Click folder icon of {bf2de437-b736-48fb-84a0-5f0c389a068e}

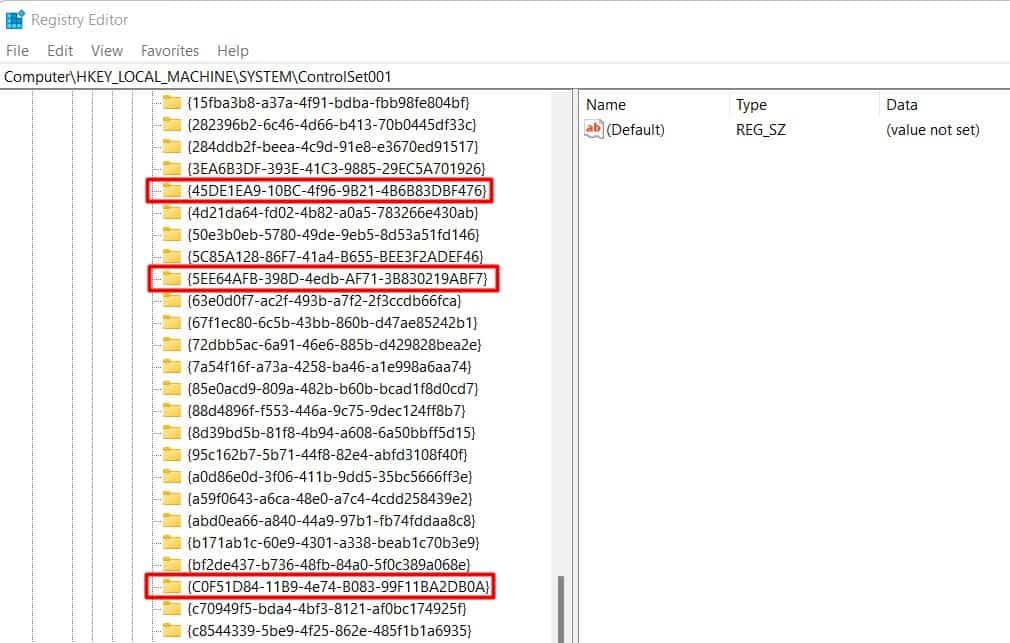click(172, 564)
